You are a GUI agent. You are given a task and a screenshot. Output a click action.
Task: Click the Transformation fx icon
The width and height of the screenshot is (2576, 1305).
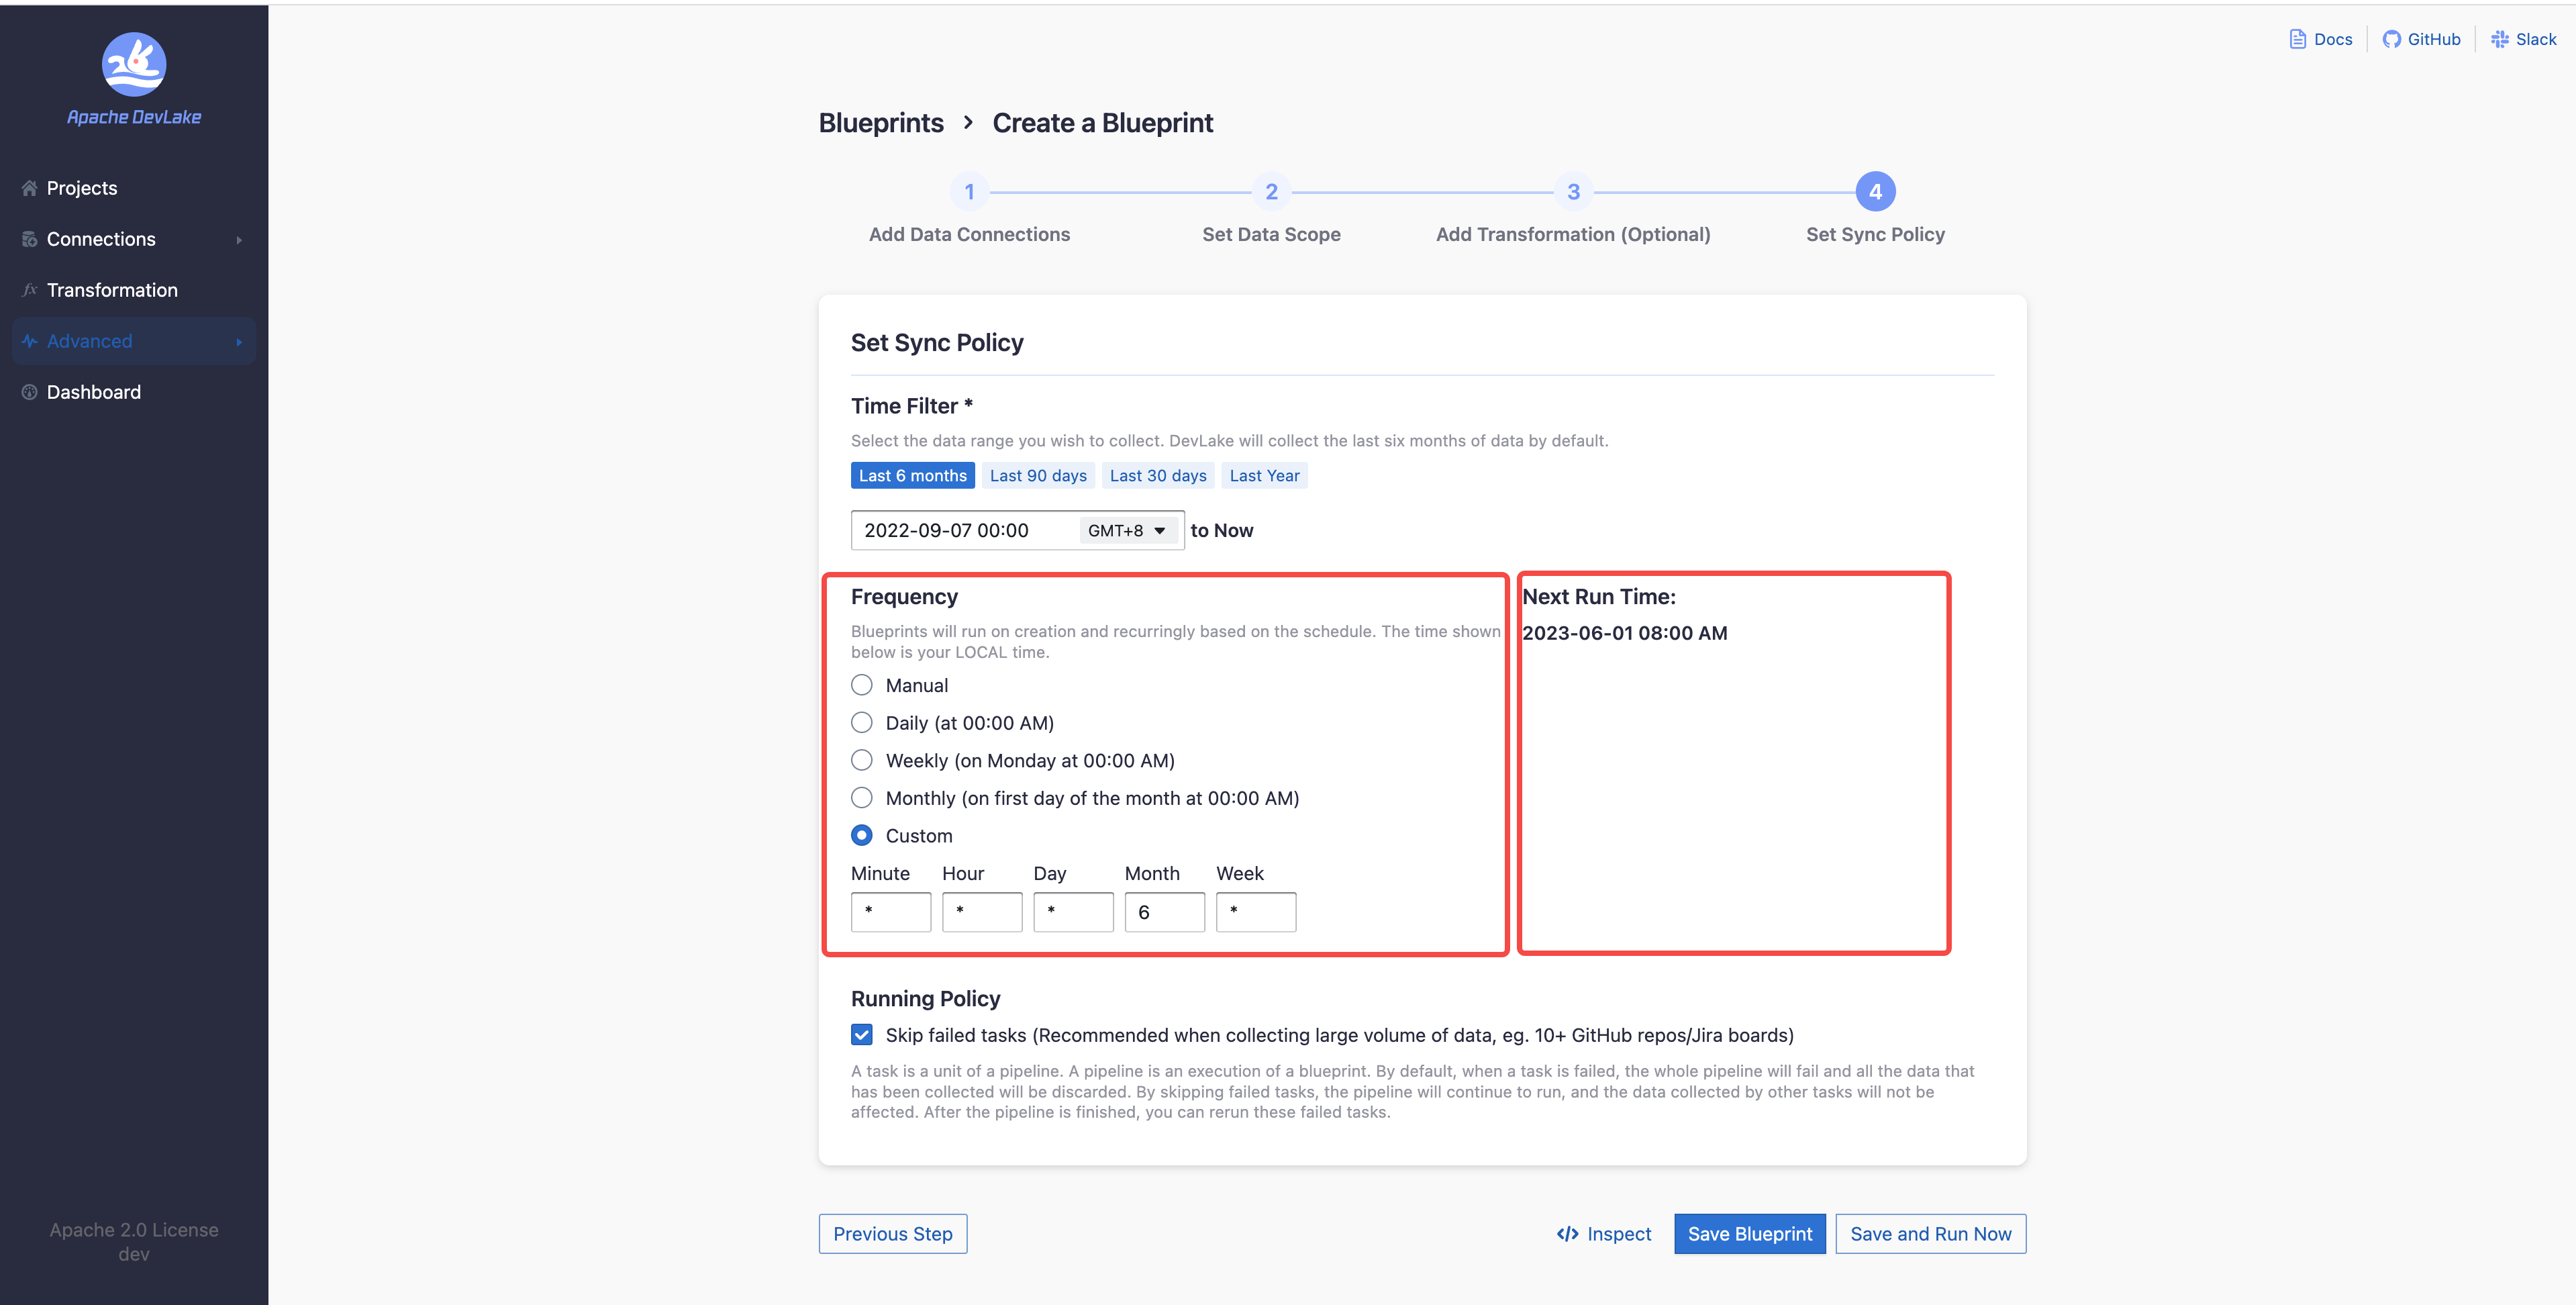(29, 290)
